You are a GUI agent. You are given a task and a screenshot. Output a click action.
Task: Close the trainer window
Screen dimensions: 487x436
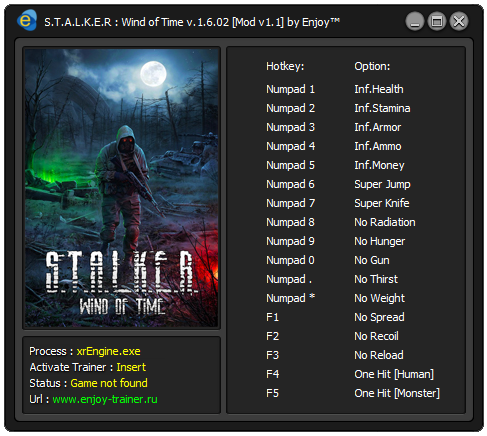[459, 22]
